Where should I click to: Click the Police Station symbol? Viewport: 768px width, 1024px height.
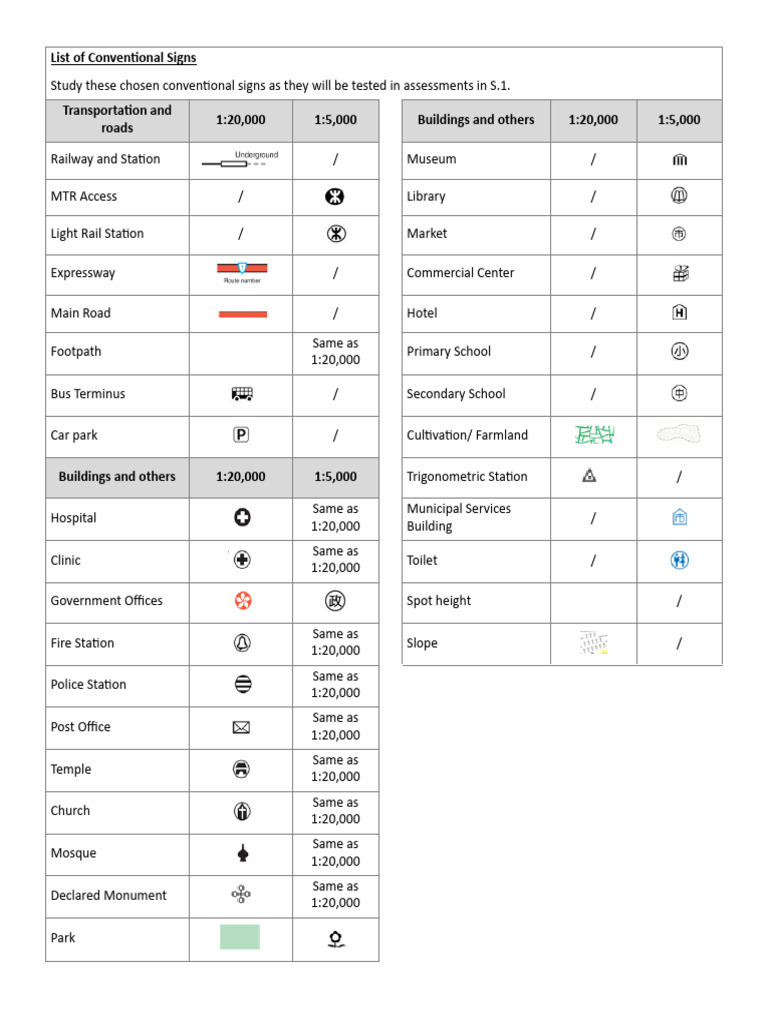click(x=241, y=685)
